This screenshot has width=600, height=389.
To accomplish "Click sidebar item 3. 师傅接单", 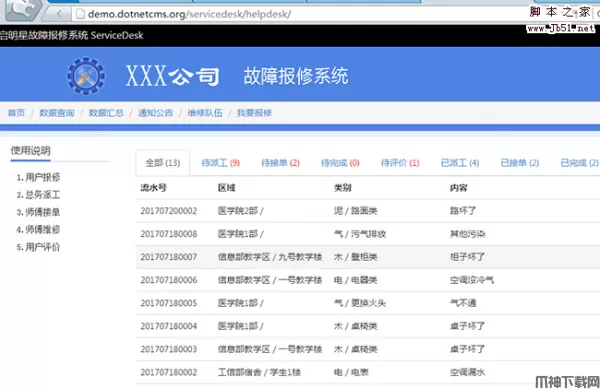I will tap(38, 212).
